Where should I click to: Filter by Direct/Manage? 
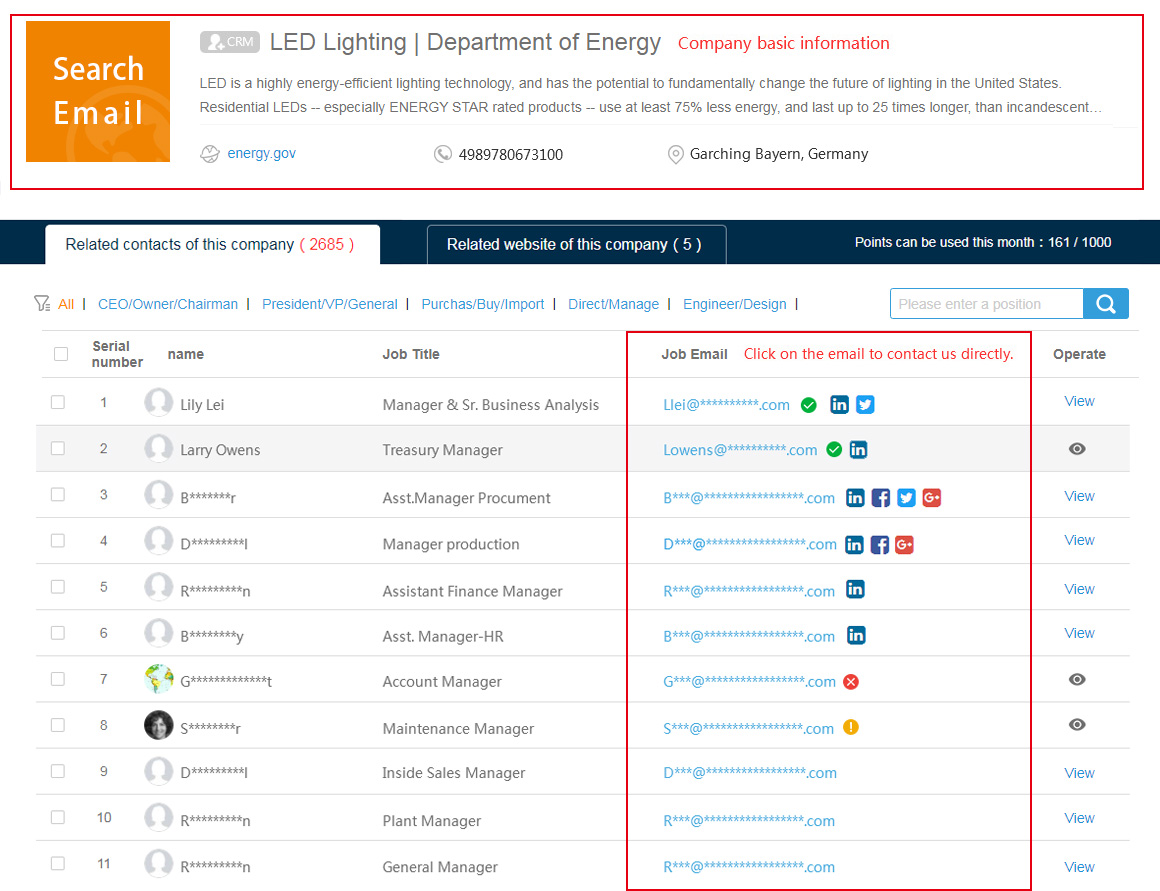613,304
